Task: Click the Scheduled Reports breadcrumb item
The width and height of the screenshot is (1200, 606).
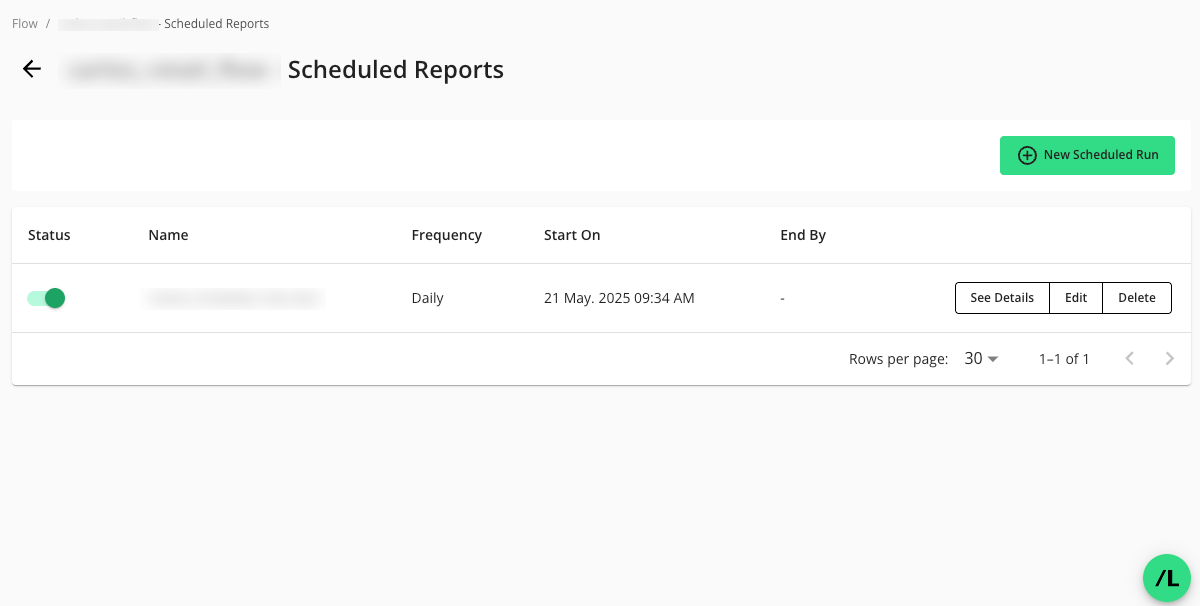Action: (x=216, y=24)
